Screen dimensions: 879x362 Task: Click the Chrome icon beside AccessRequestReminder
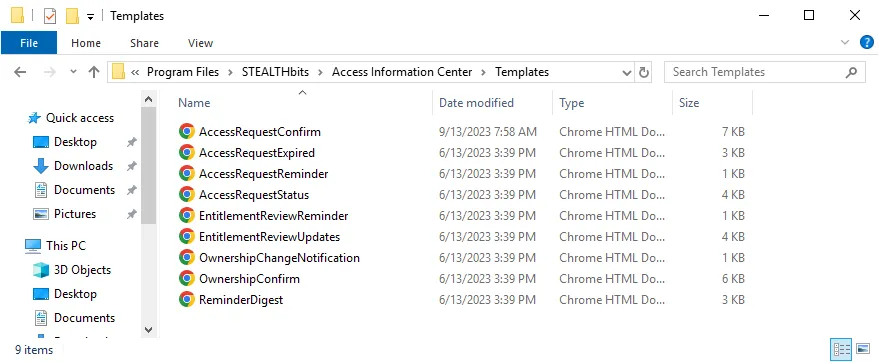pos(187,174)
